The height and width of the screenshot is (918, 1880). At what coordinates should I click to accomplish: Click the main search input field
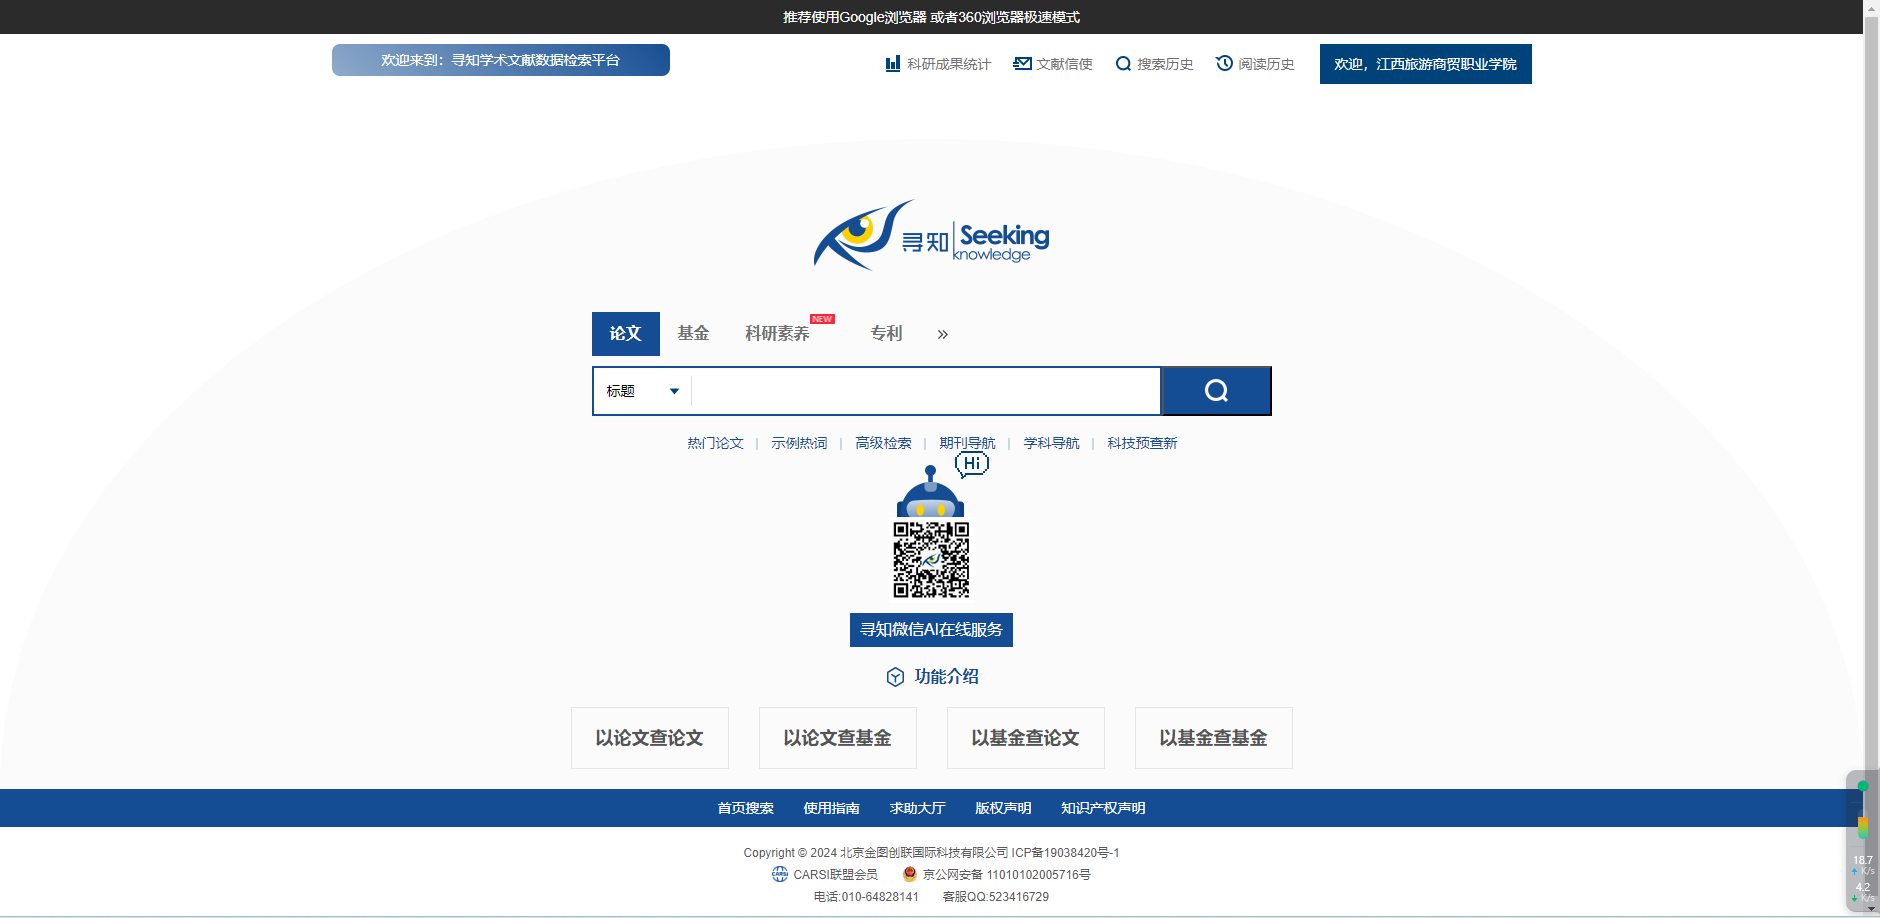tap(926, 391)
